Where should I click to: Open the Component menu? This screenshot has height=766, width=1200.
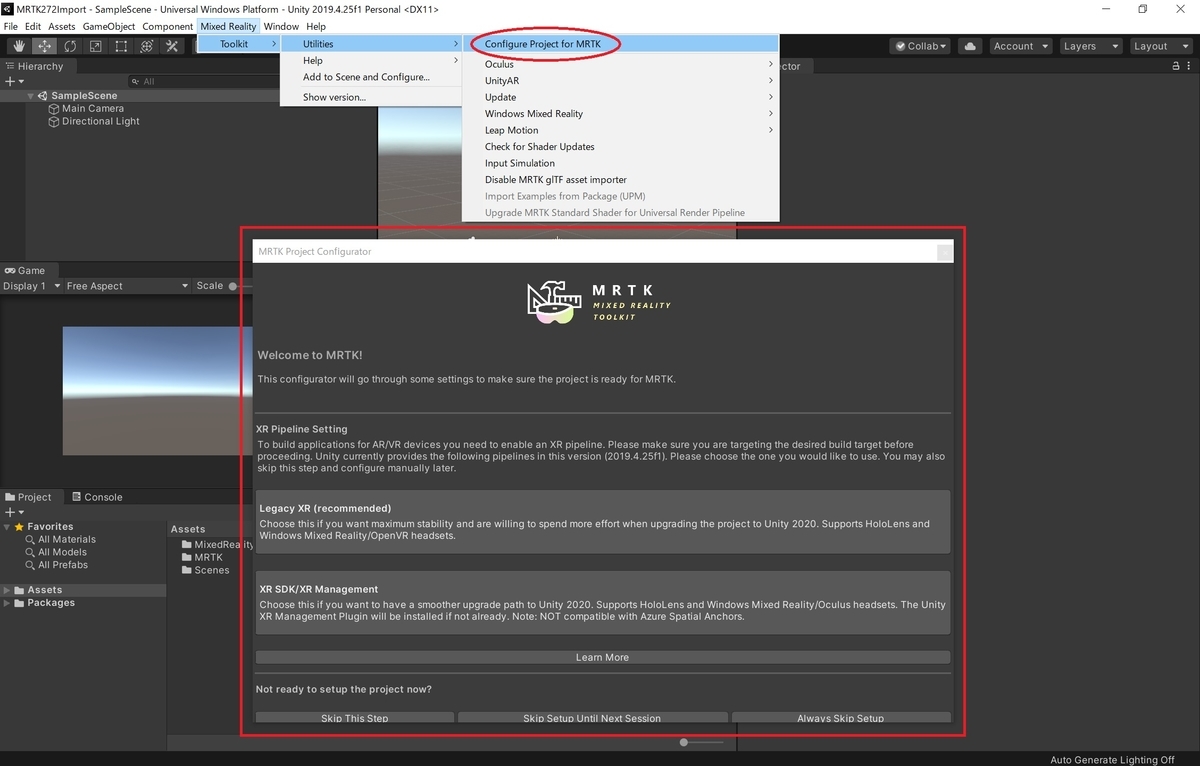[x=167, y=26]
